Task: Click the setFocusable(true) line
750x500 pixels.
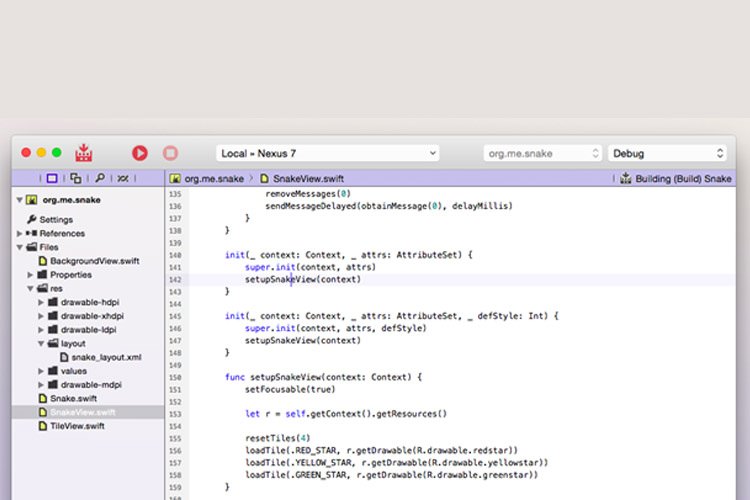Action: coord(290,389)
